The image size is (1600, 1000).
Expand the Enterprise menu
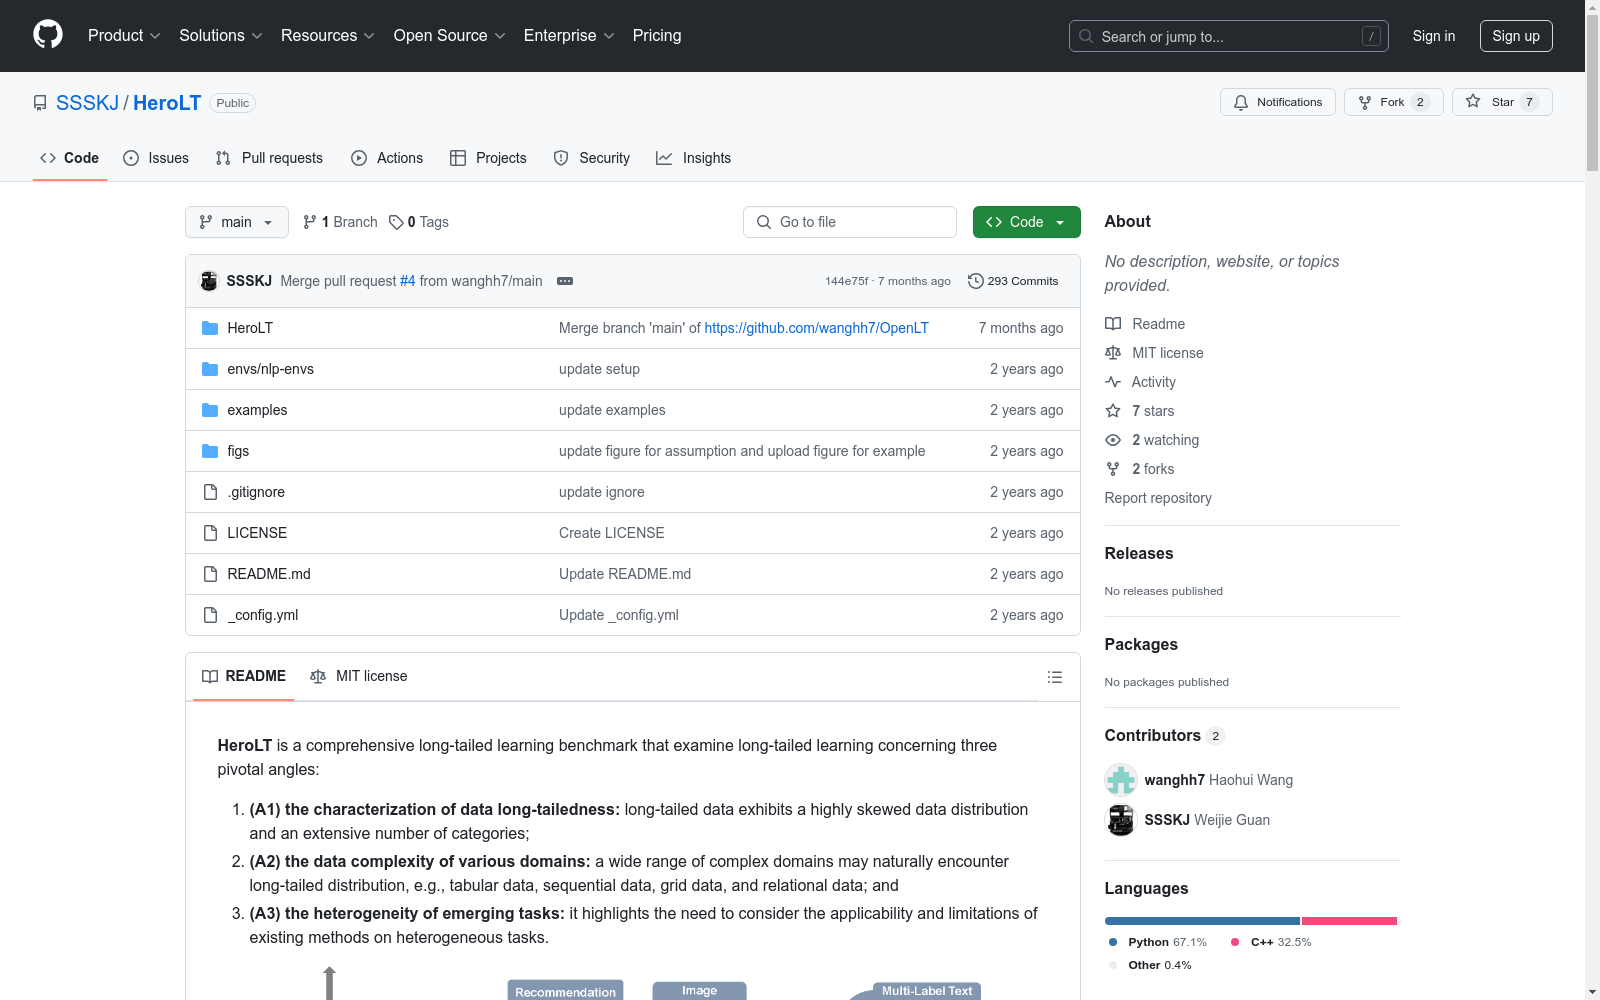point(569,36)
